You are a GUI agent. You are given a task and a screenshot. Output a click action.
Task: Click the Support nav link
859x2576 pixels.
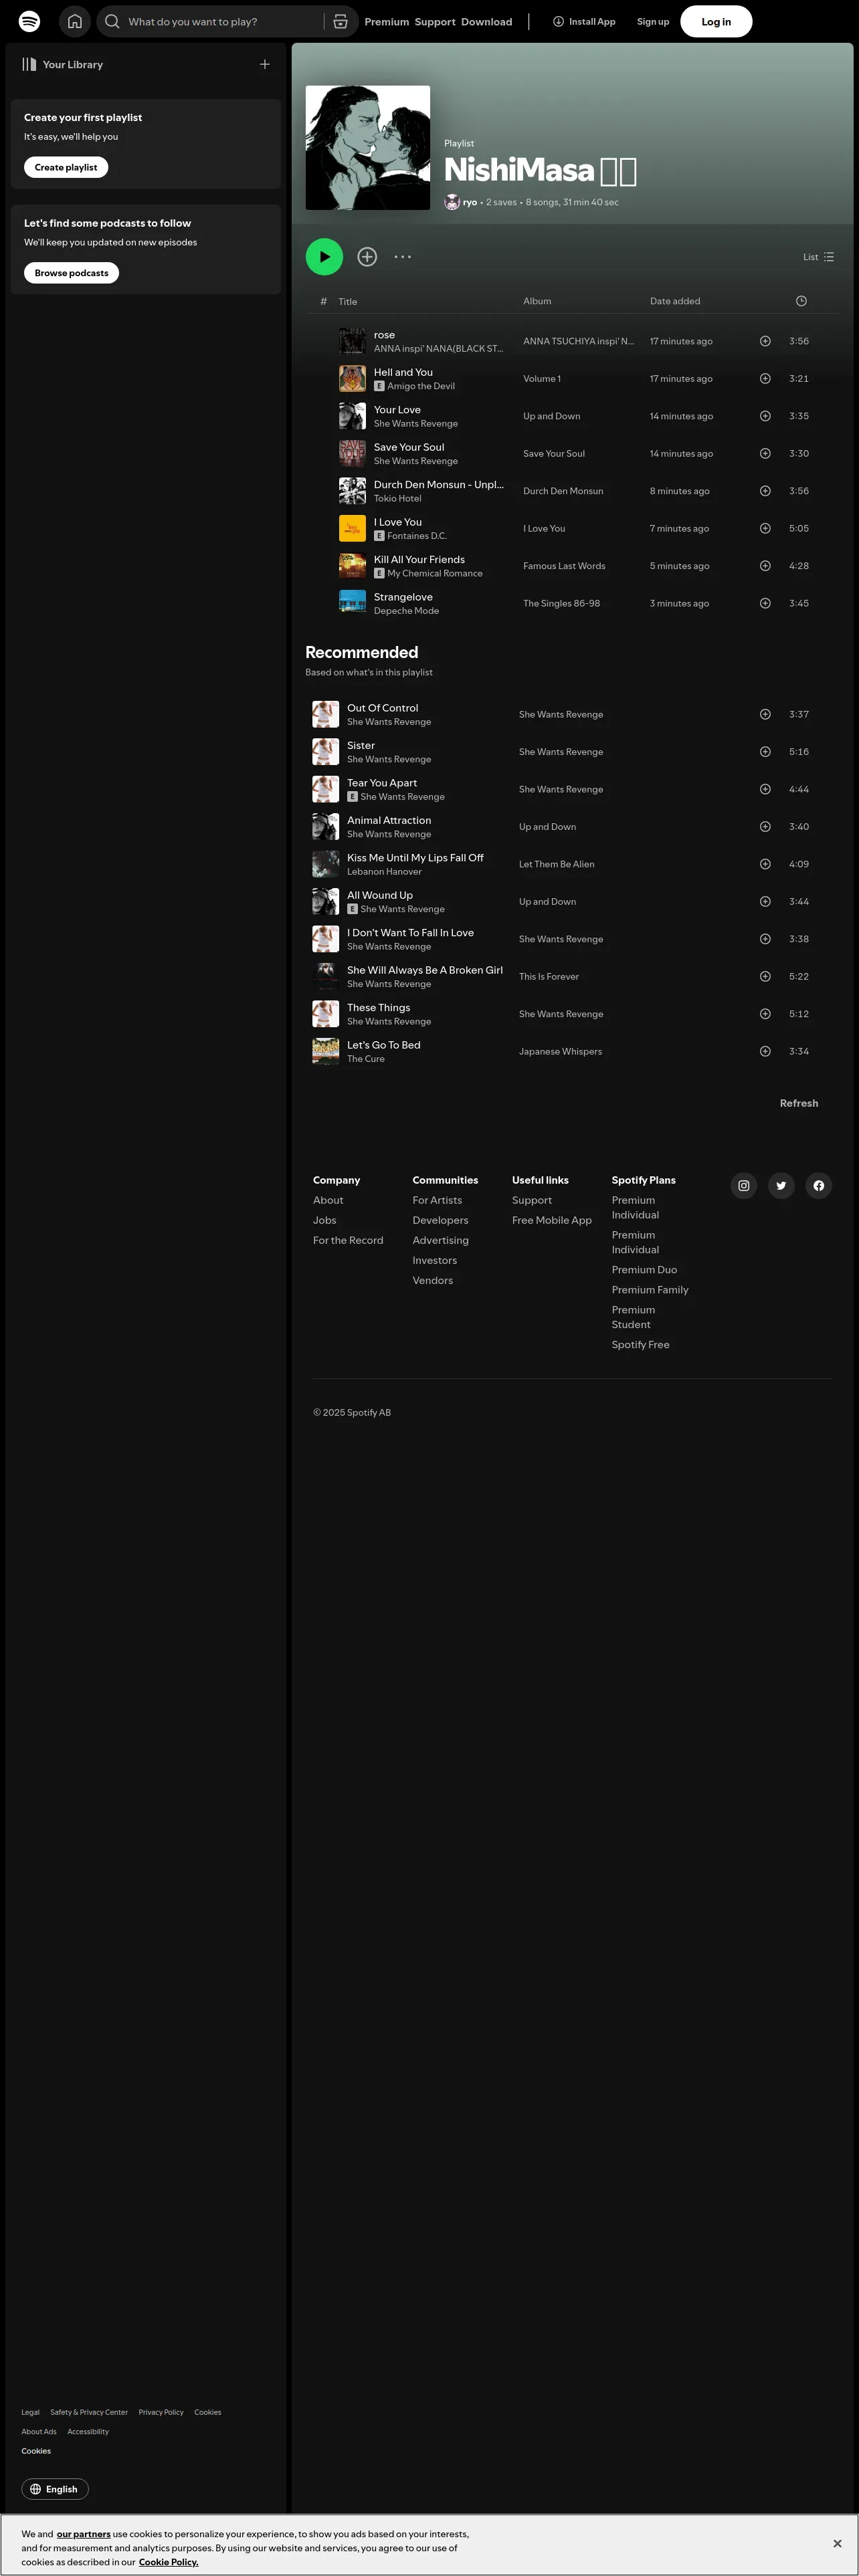(435, 22)
